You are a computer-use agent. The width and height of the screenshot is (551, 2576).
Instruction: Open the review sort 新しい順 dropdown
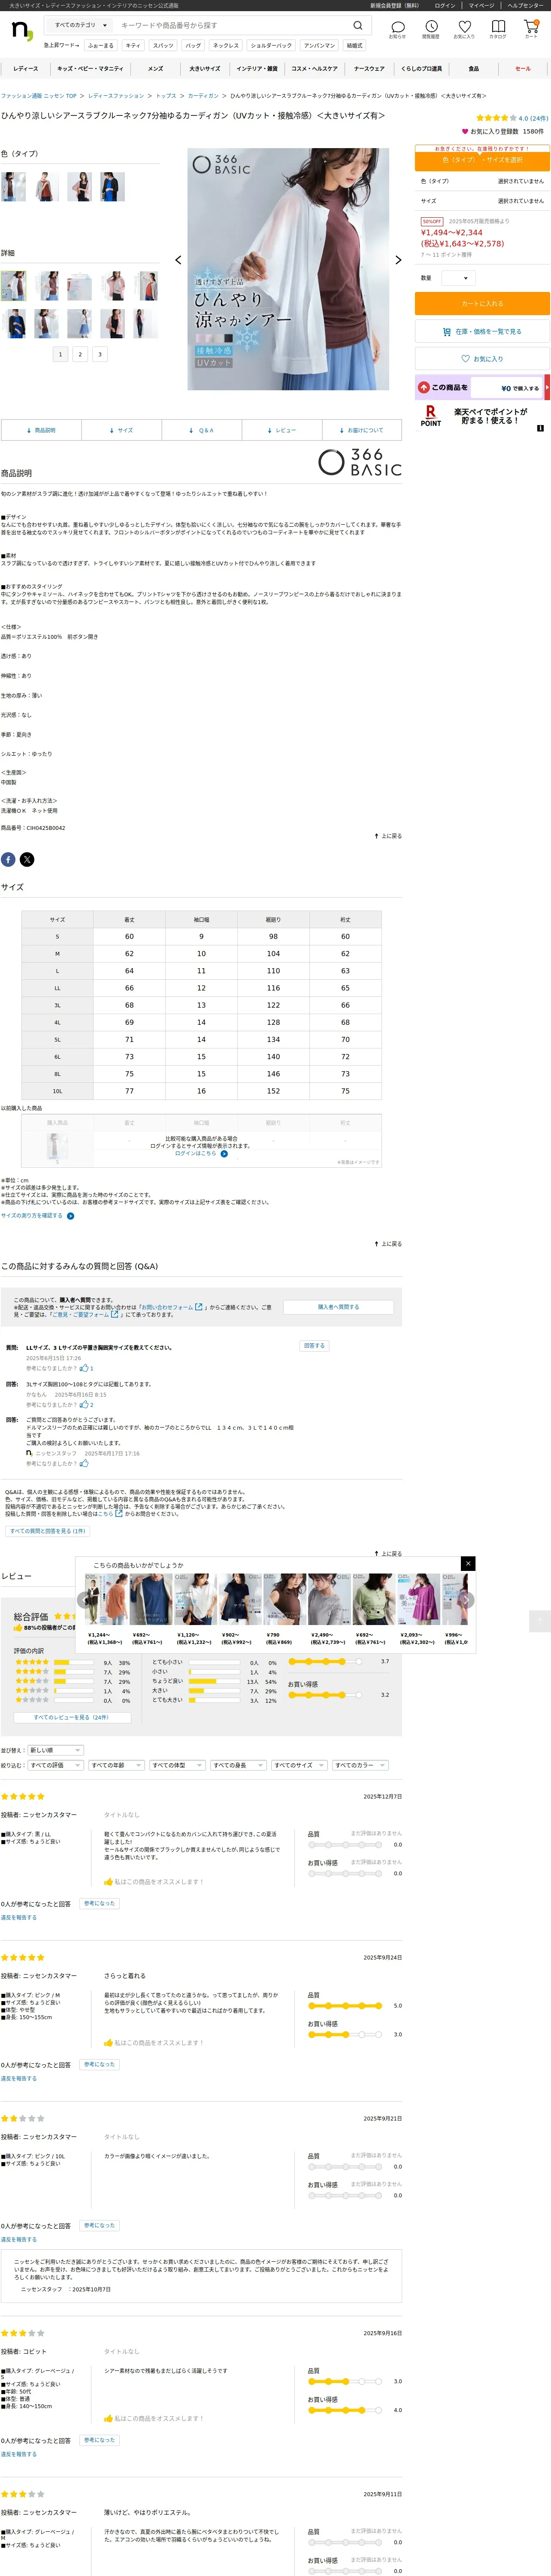coord(55,1750)
